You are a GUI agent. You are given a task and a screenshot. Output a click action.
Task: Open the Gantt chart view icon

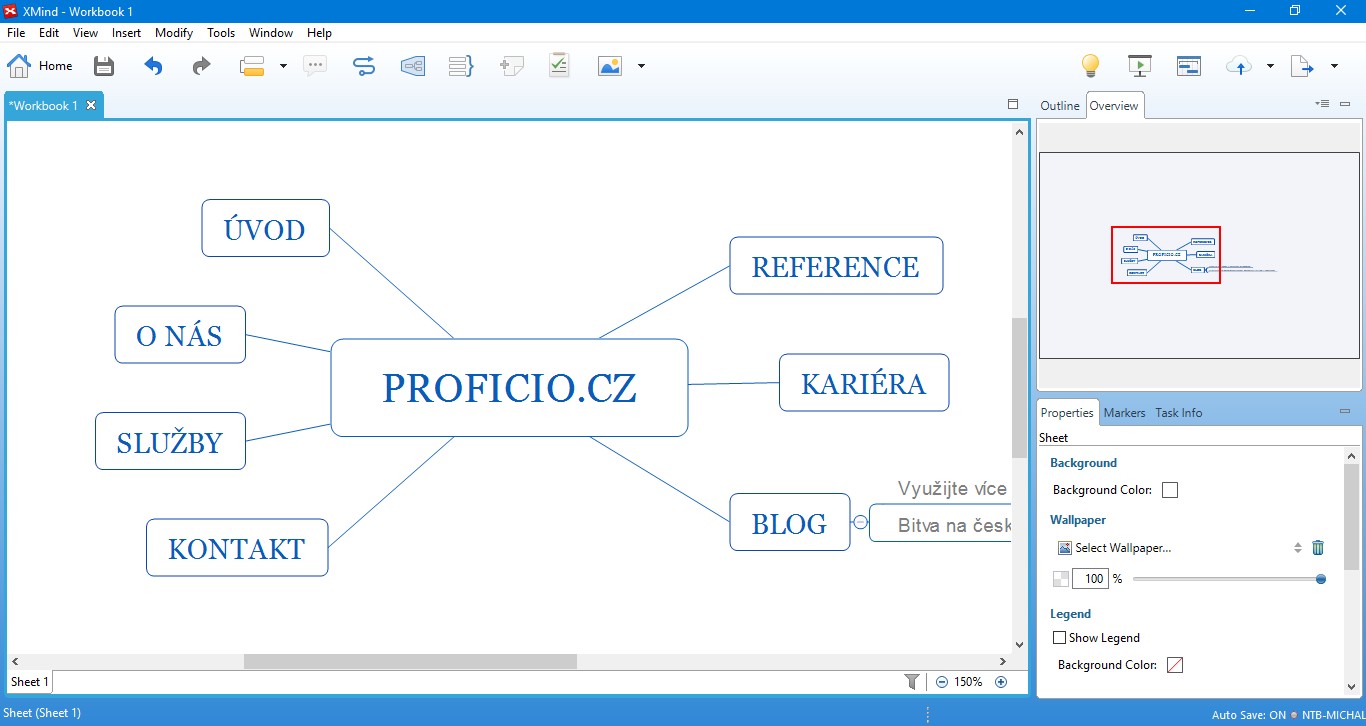1188,66
